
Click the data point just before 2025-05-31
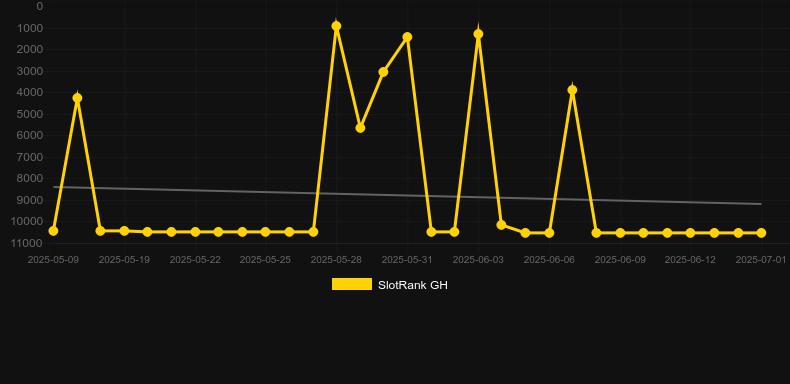coord(383,73)
